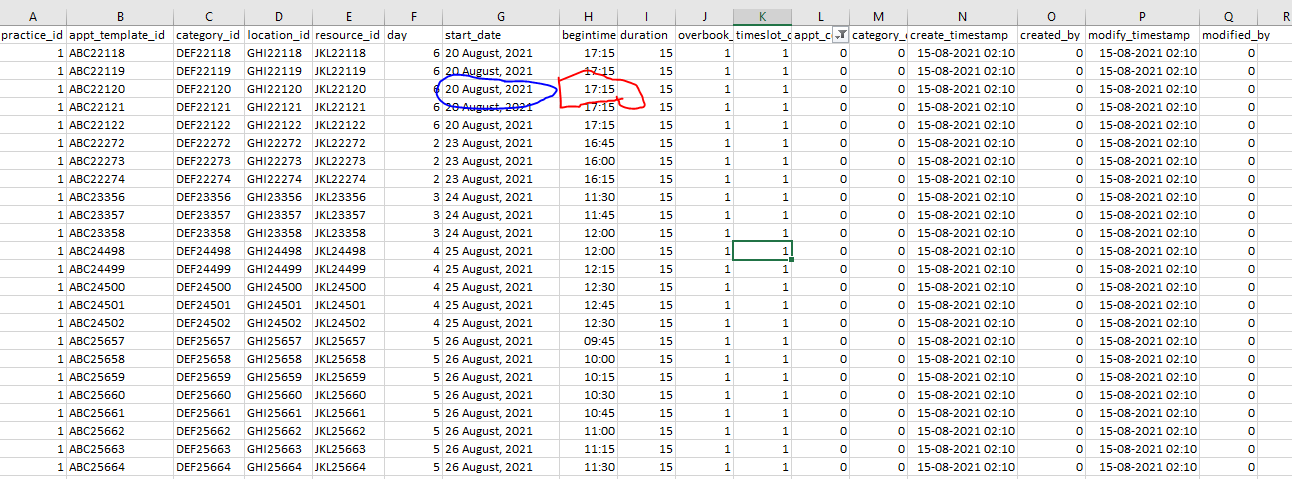
Task: Select column K header letter
Action: 763,17
